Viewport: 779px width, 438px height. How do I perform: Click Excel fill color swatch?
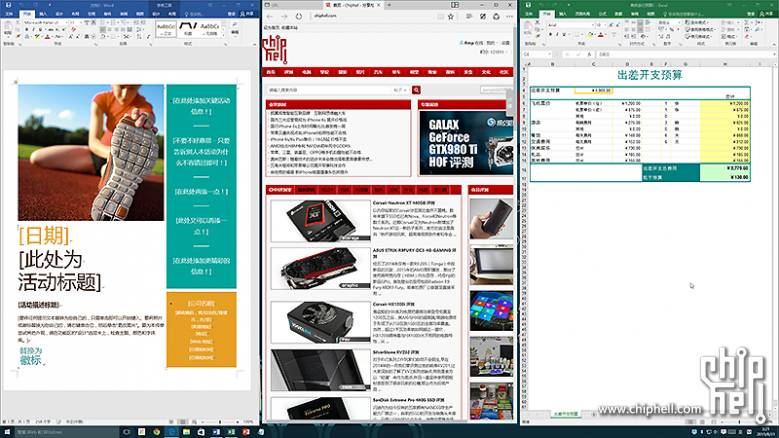590,35
